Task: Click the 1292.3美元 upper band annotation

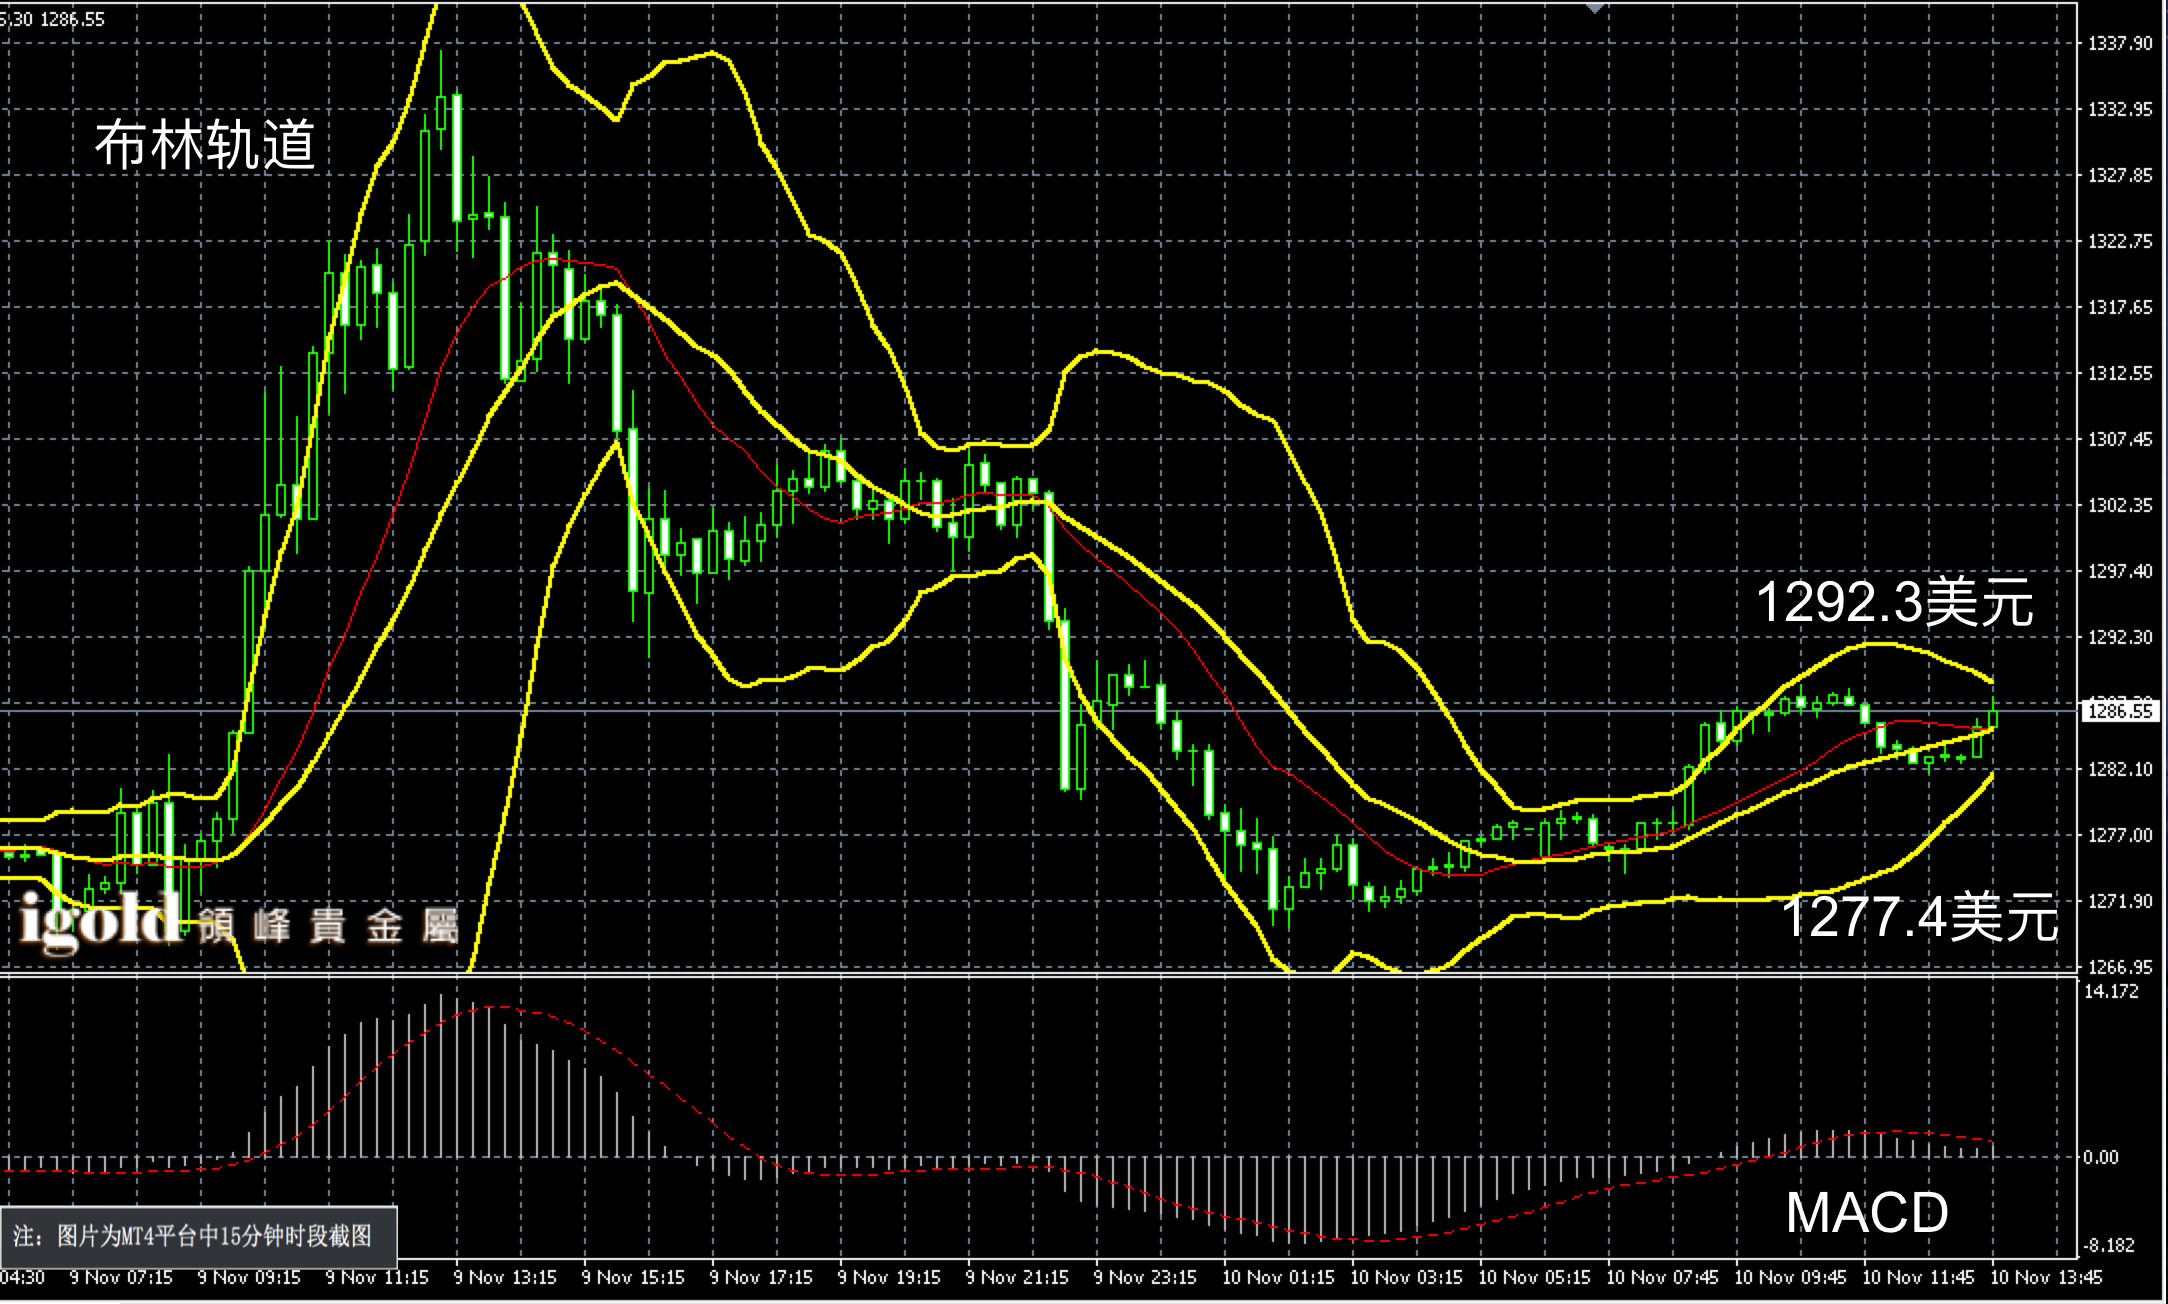Action: click(1894, 603)
